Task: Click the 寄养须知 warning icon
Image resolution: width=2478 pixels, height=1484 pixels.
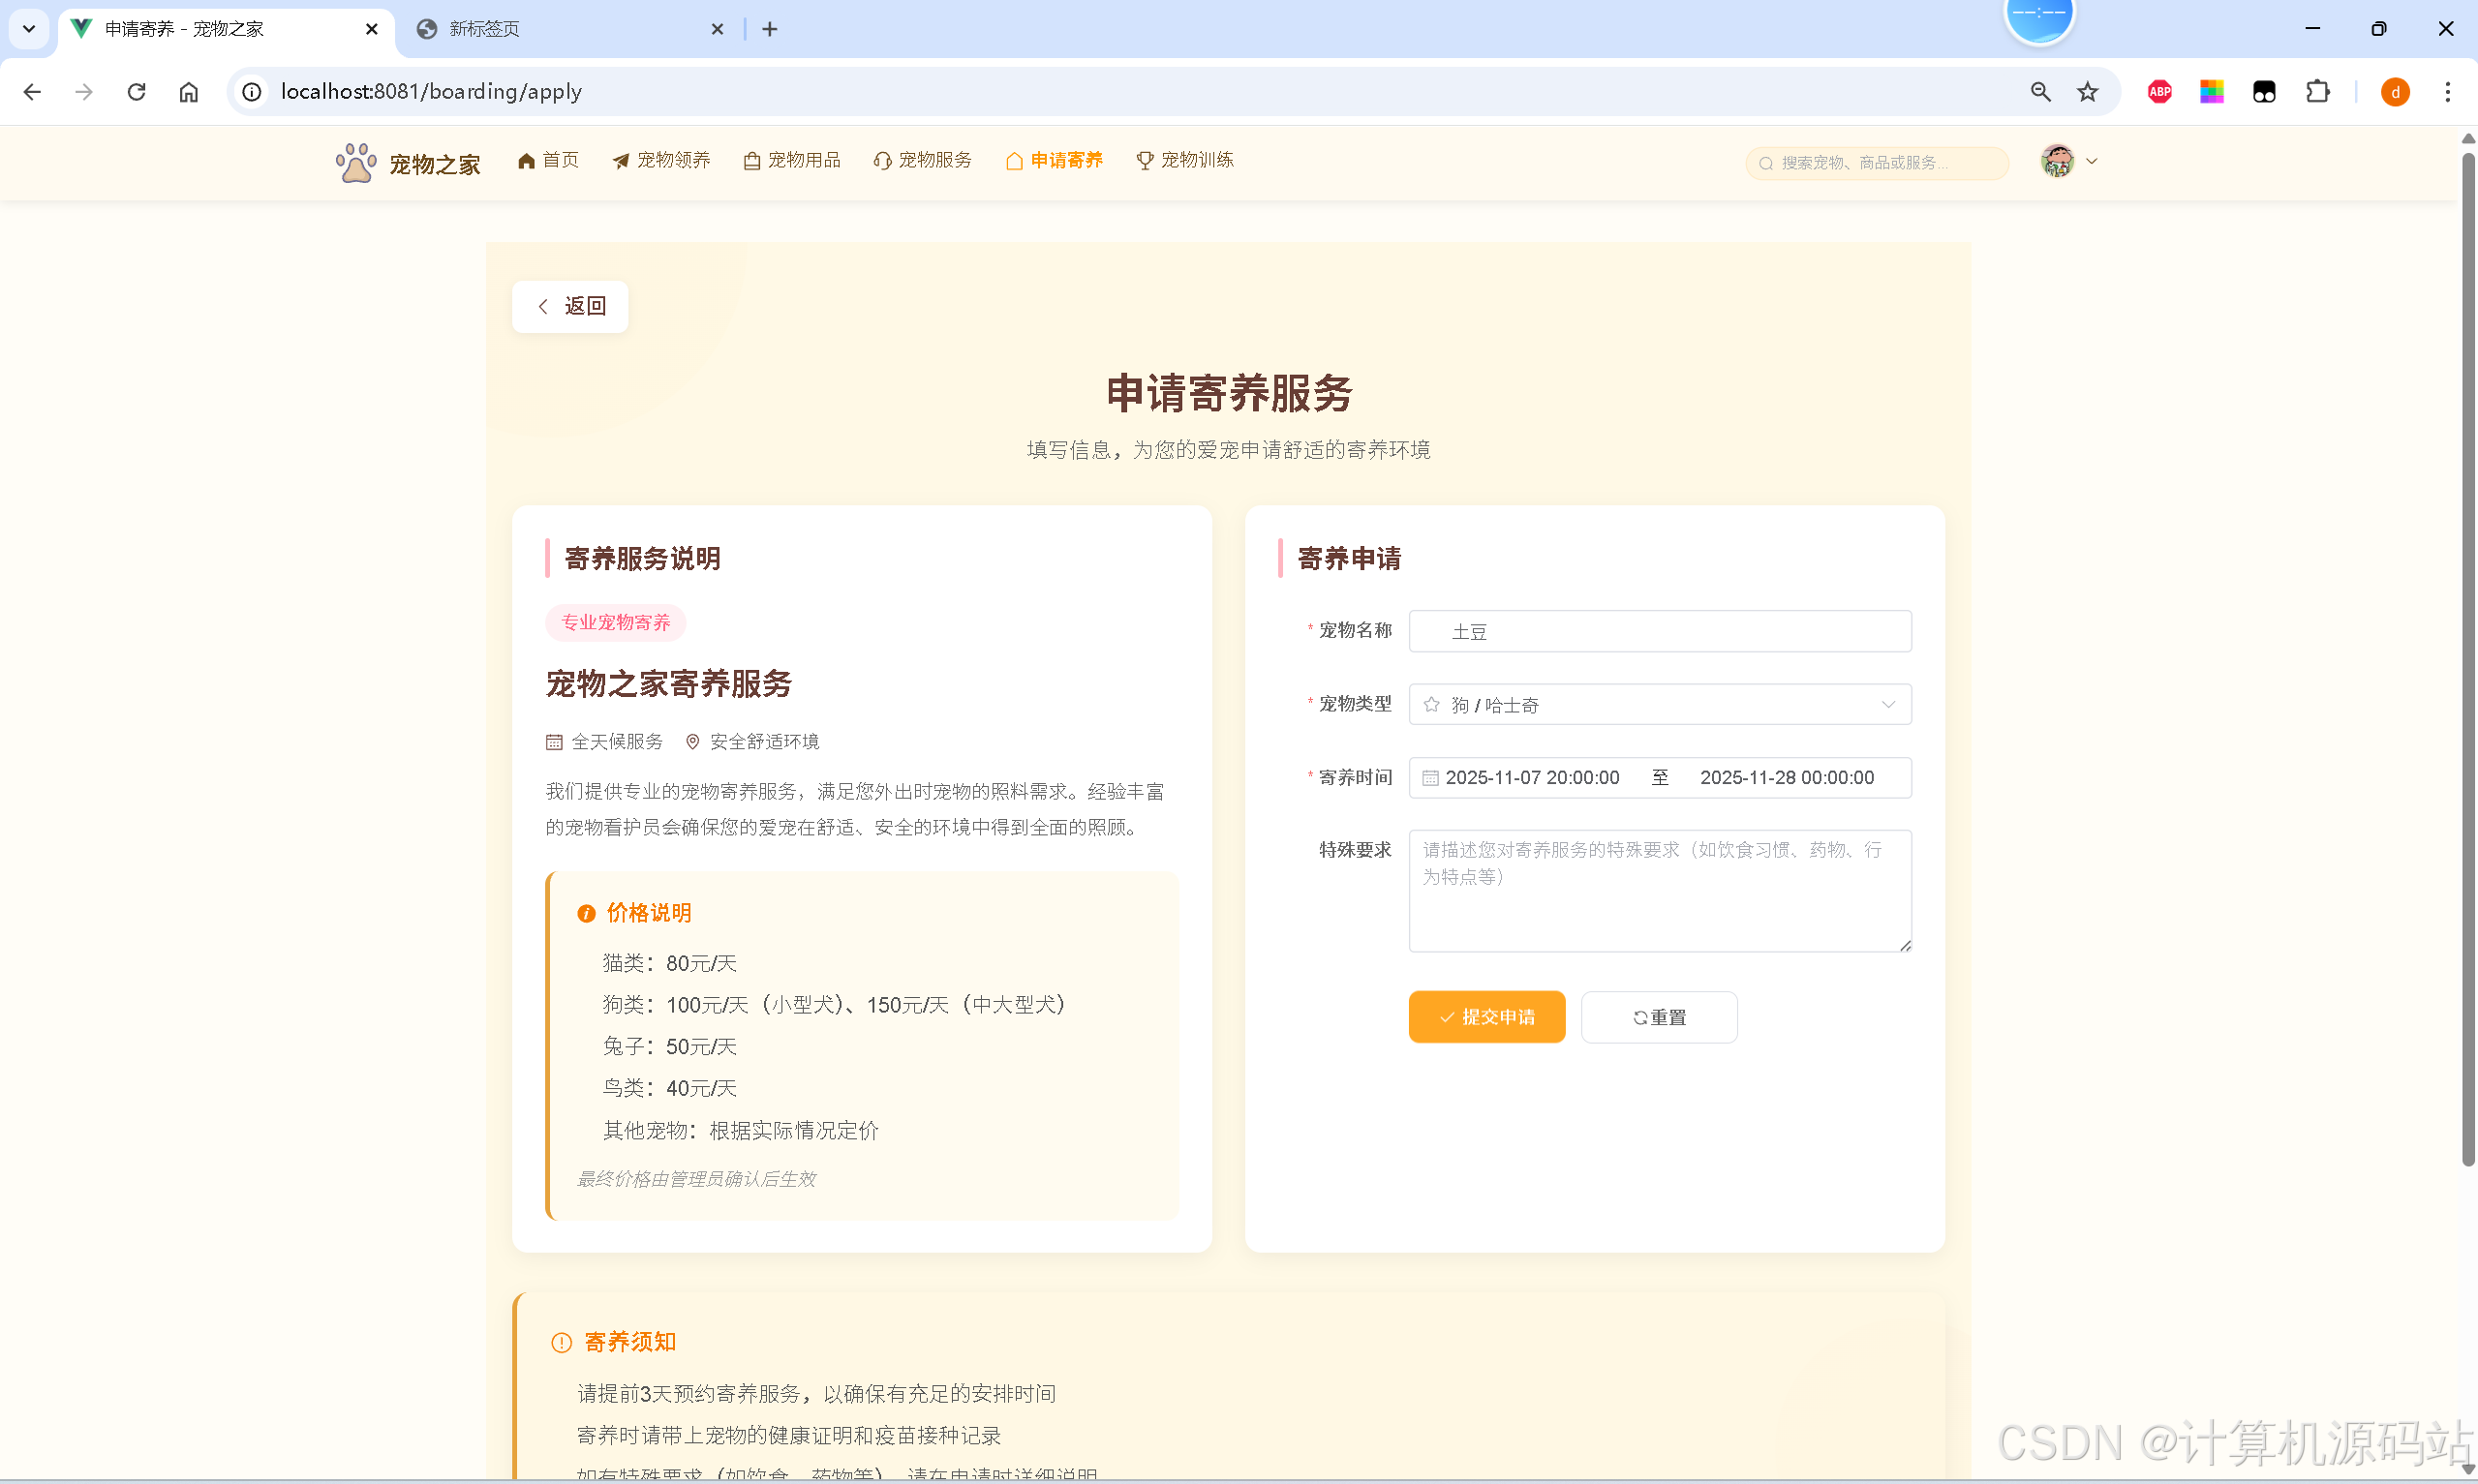Action: pyautogui.click(x=561, y=1342)
